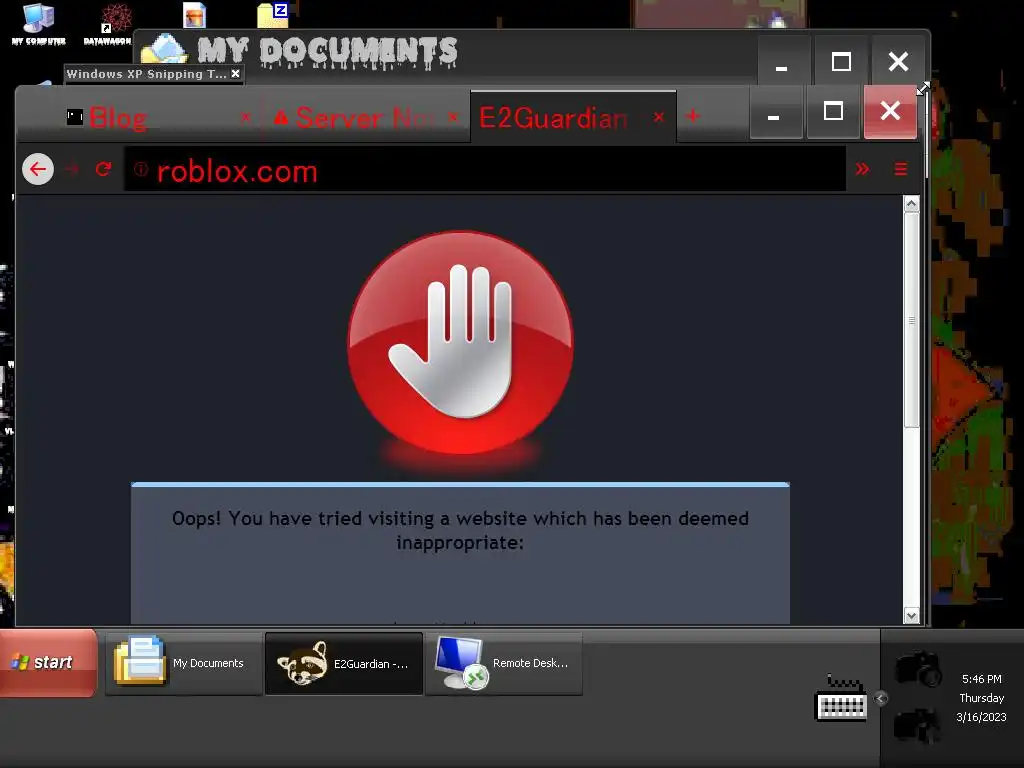Open the picture file desktop icon
1024x768 pixels.
(x=194, y=14)
